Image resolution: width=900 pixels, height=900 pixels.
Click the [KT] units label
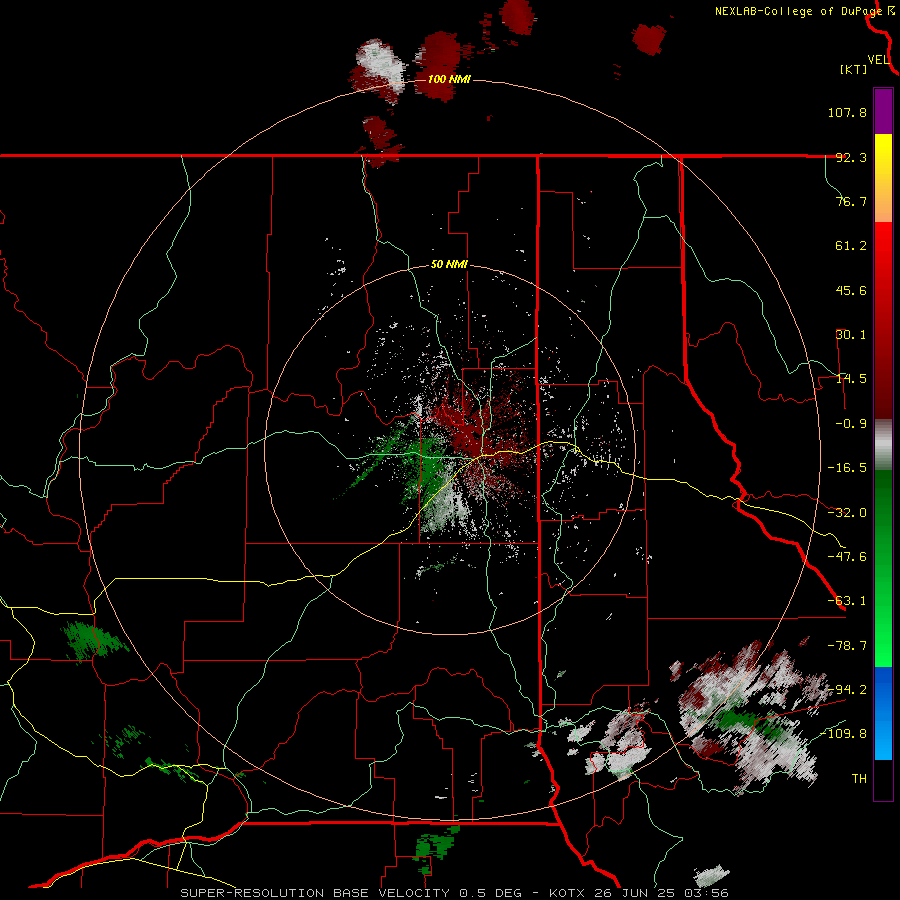(854, 69)
